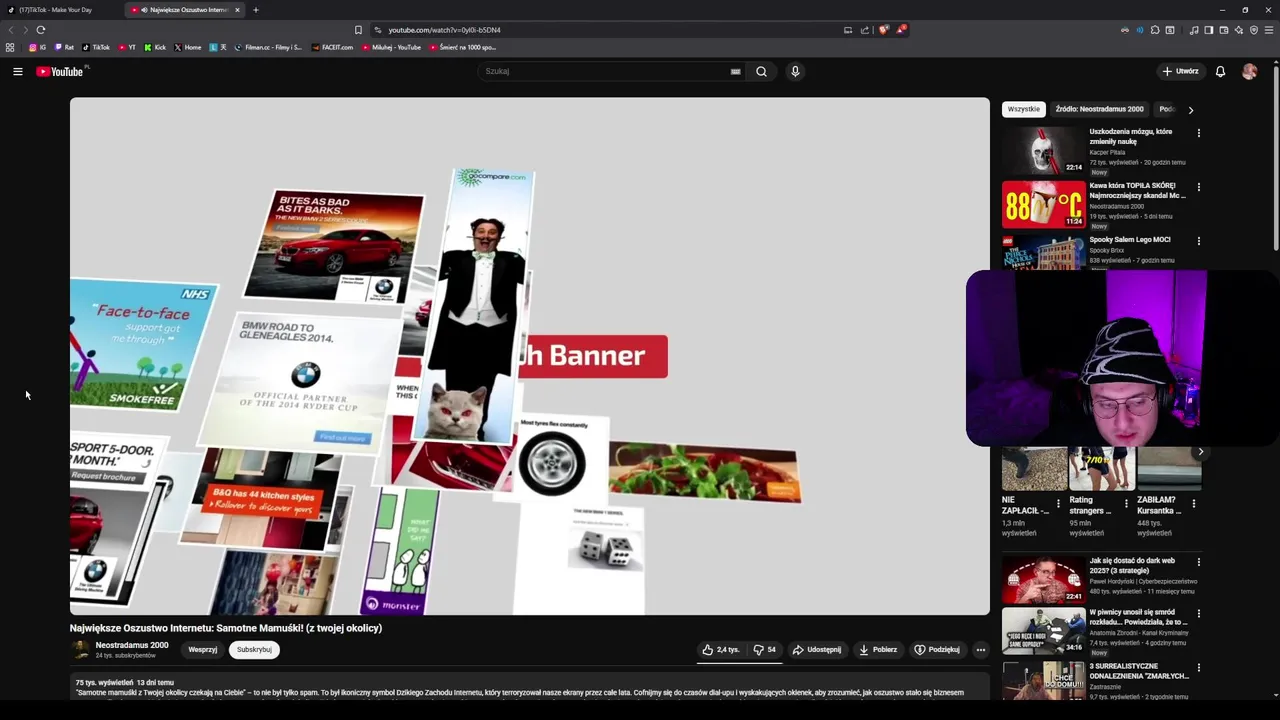Toggle the browser sidebar panel
This screenshot has width=1280, height=720.
[1208, 30]
